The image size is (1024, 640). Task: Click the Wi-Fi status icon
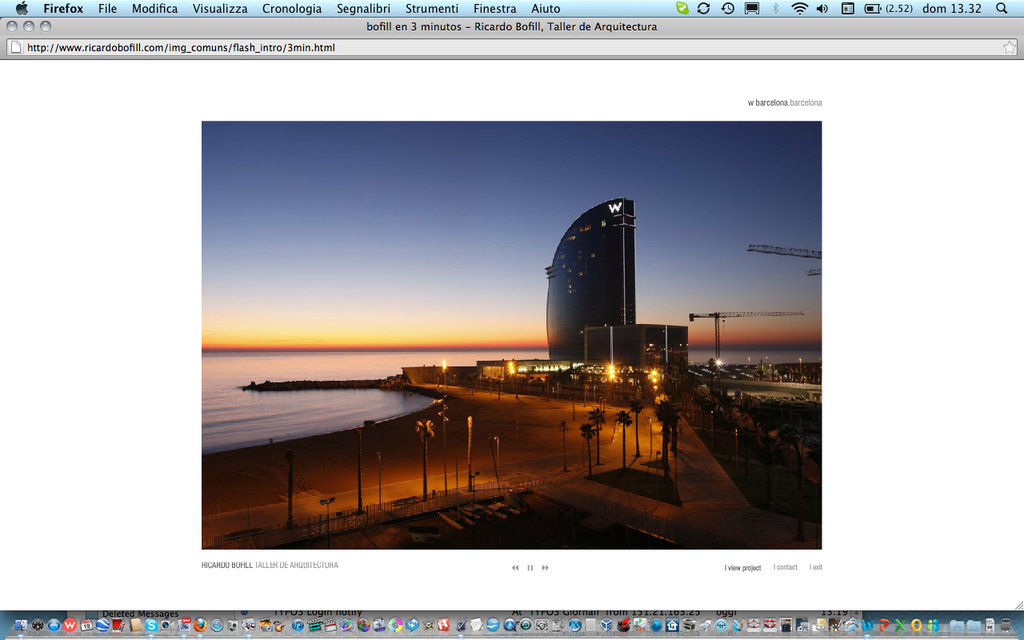(799, 9)
